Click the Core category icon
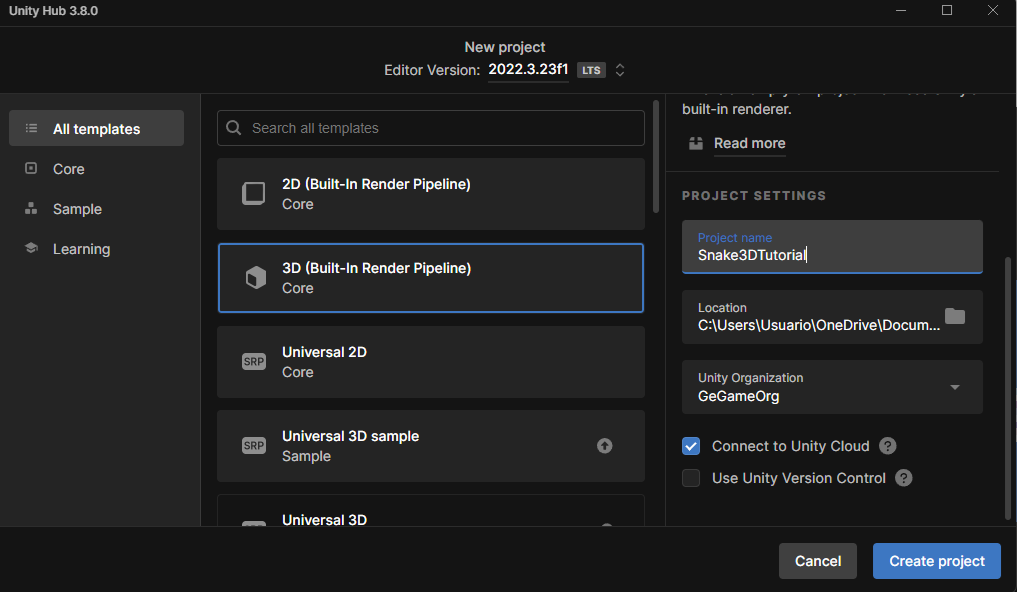Screen dimensions: 1017x592 [31, 169]
